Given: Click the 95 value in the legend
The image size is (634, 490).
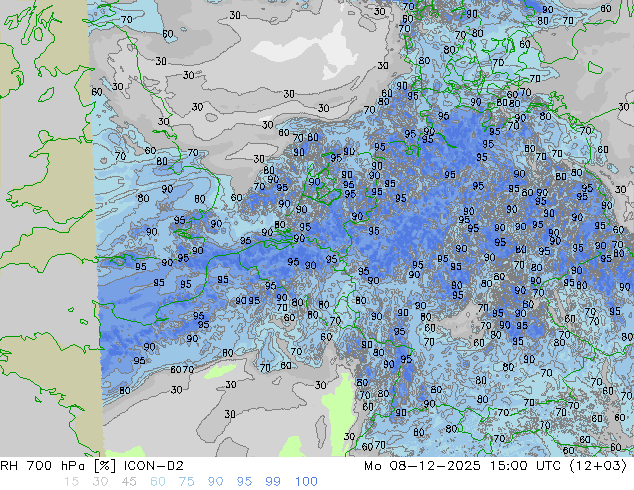Looking at the screenshot, I should coord(244,482).
